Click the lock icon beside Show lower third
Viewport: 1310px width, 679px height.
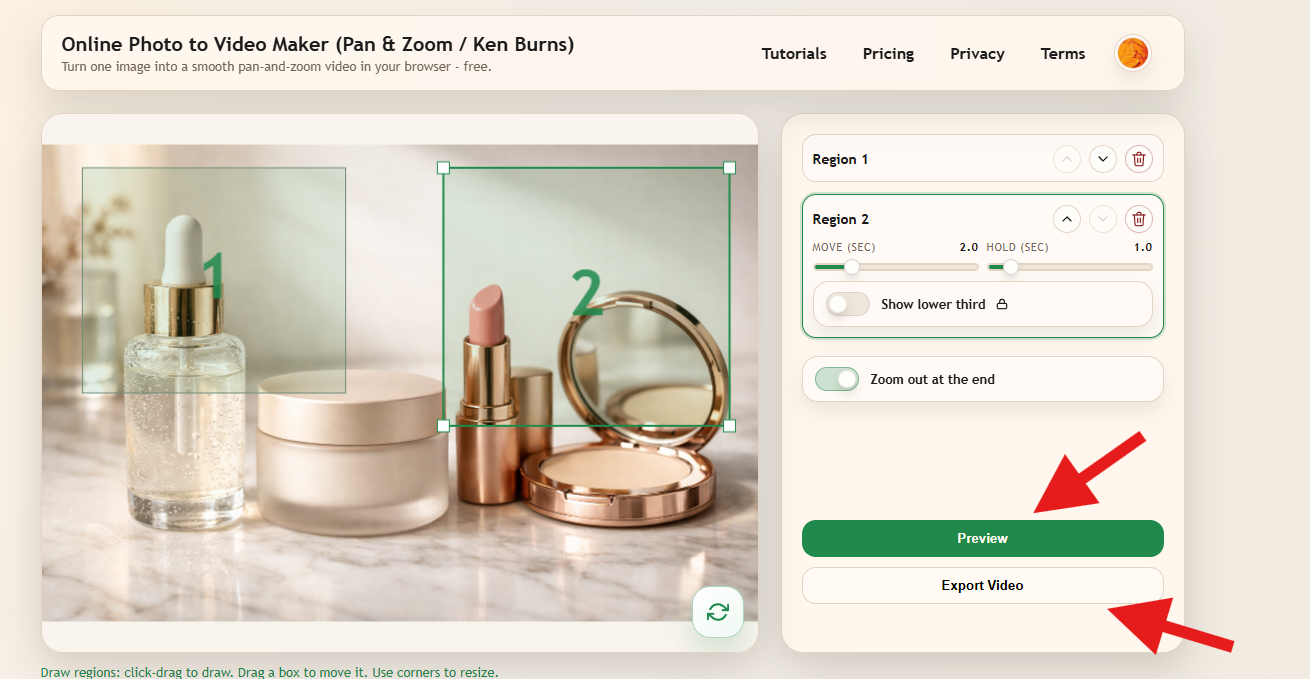pos(1002,303)
